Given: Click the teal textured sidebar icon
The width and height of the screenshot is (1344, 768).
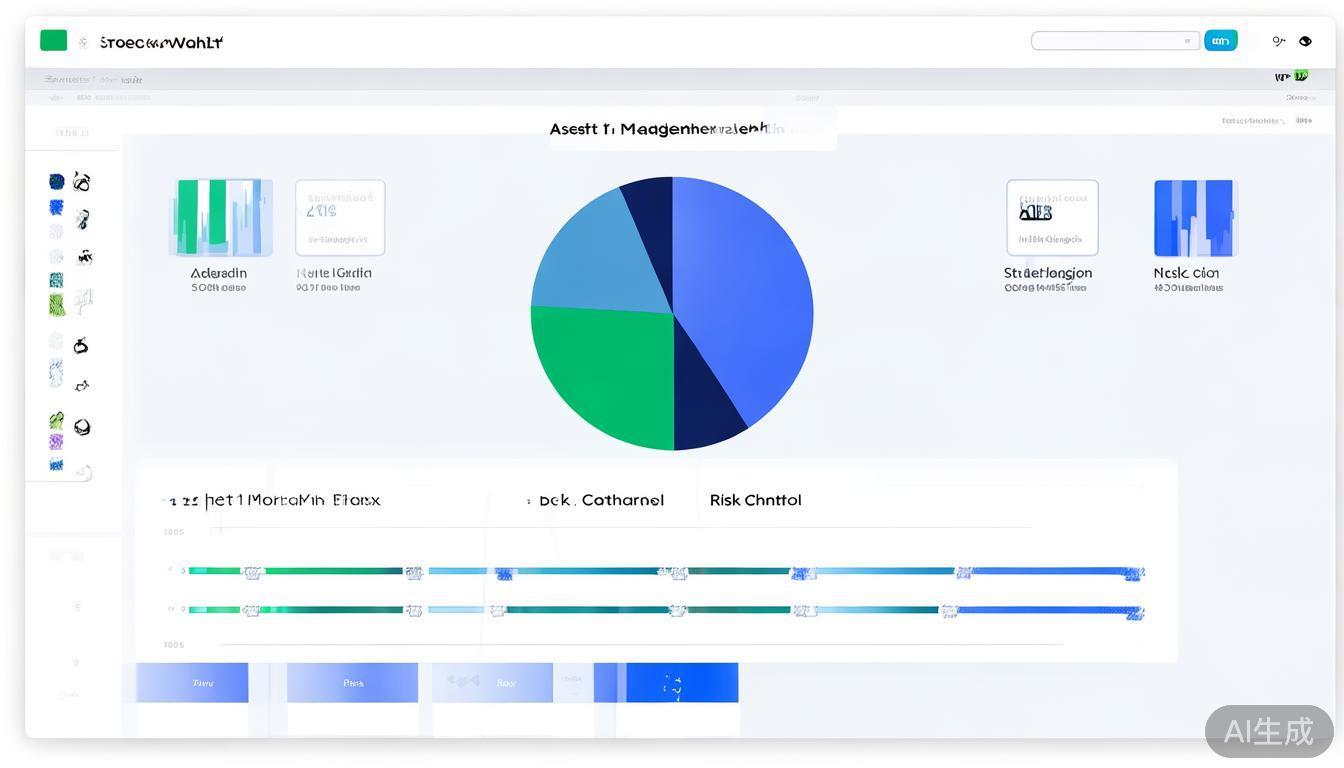Looking at the screenshot, I should point(56,281).
